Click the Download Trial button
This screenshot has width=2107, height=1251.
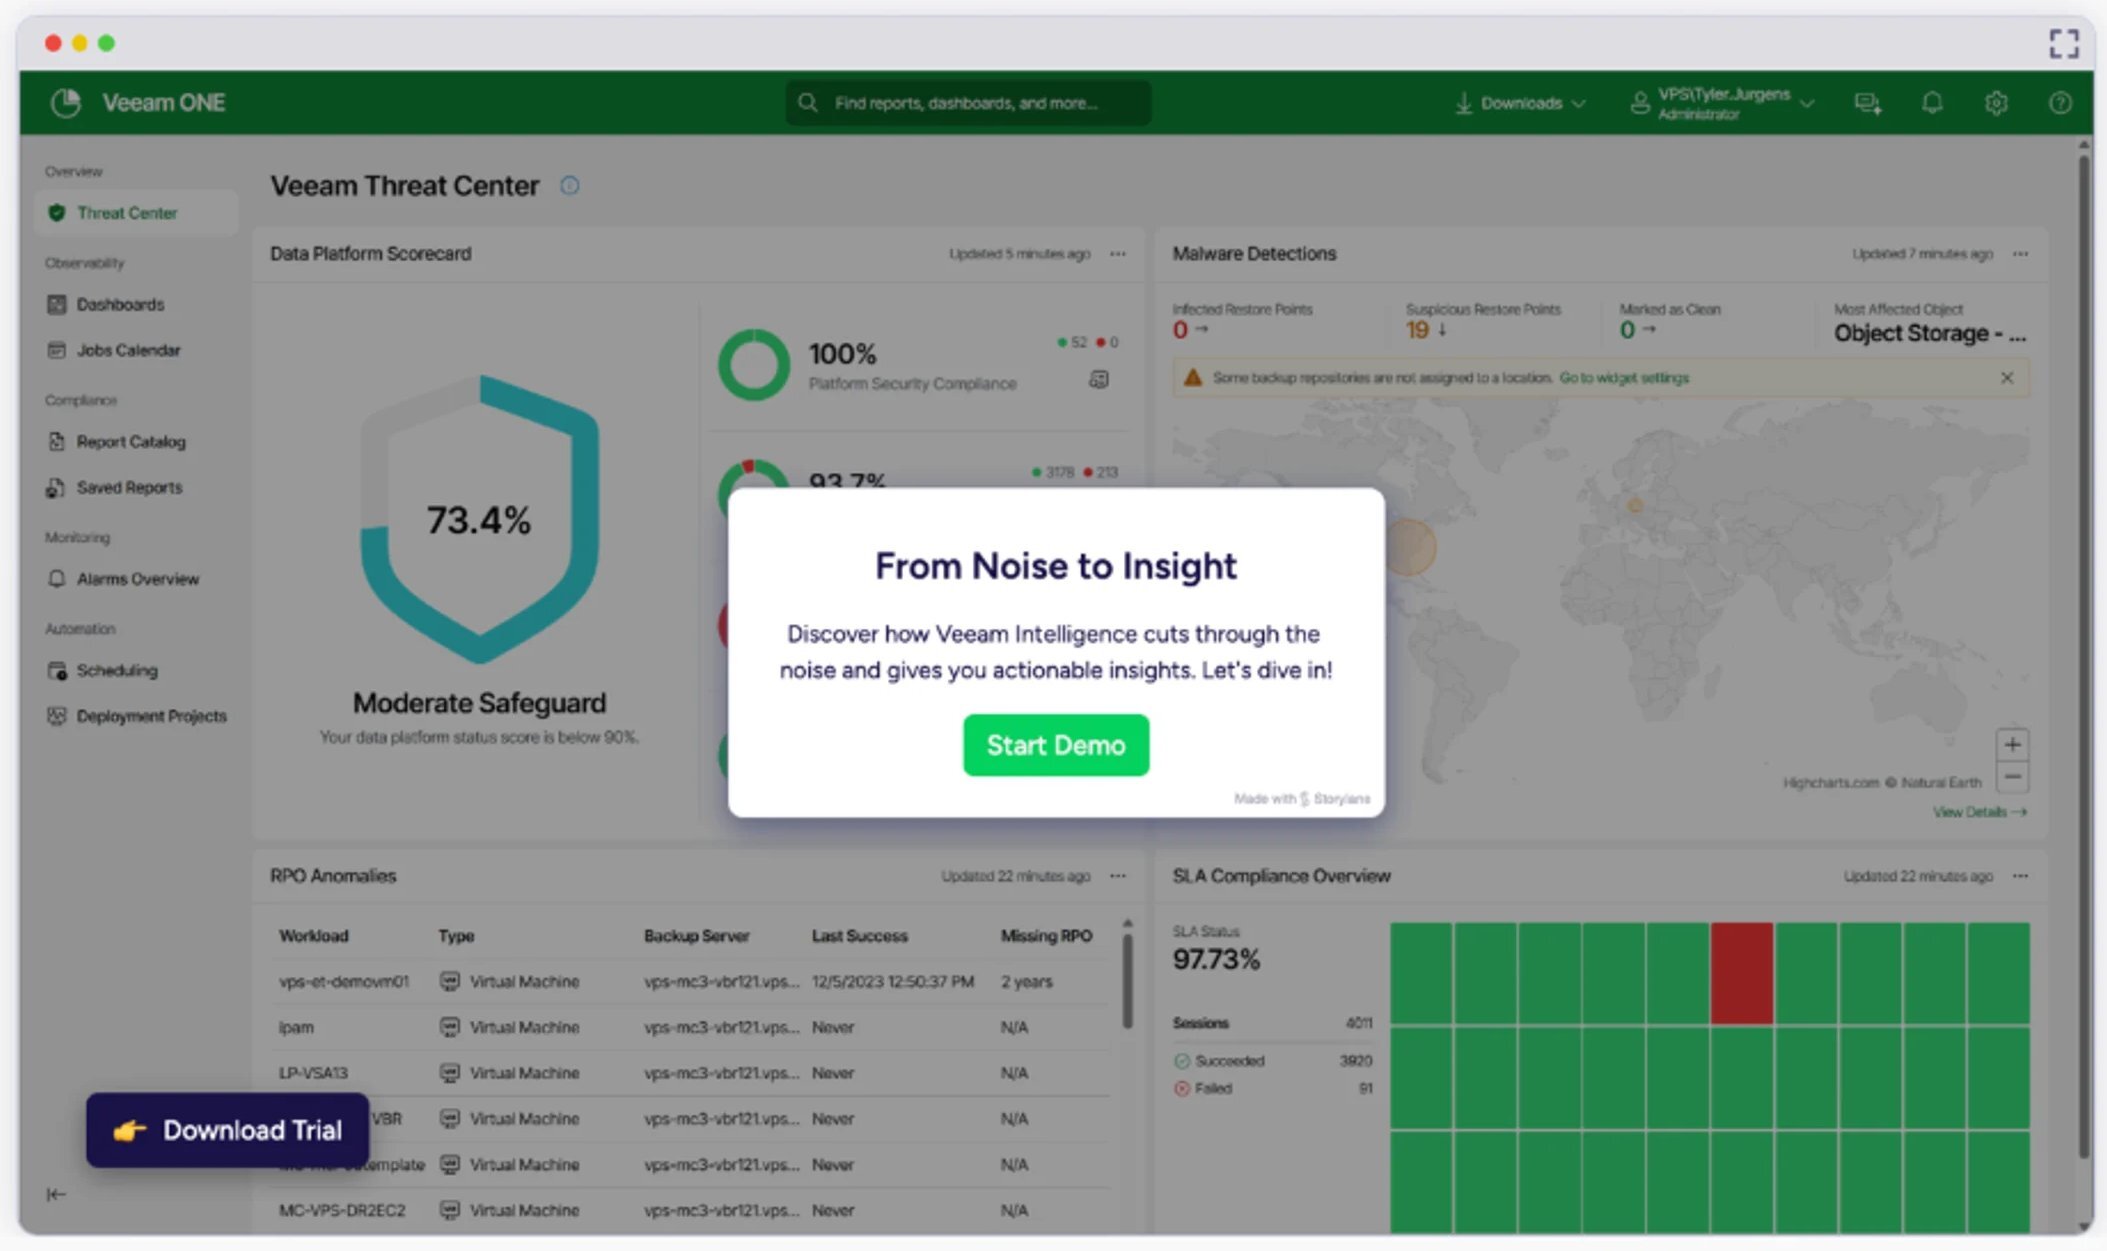pyautogui.click(x=227, y=1130)
